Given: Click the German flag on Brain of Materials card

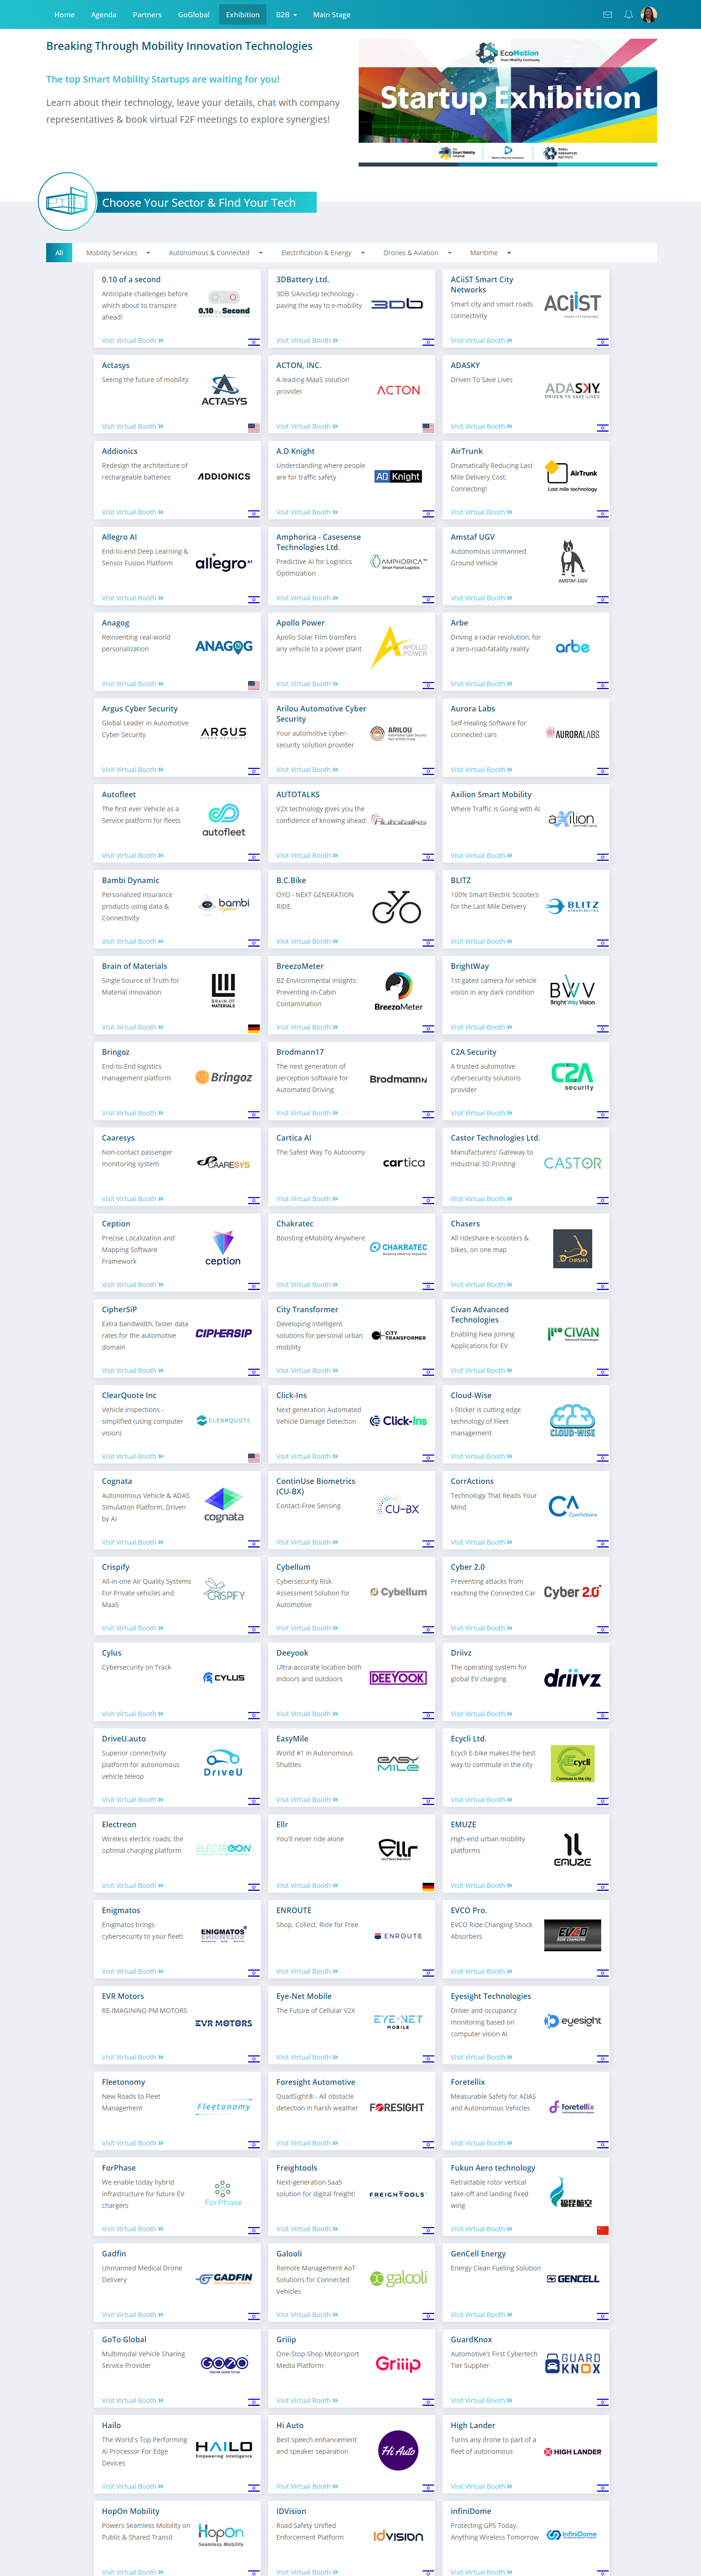Looking at the screenshot, I should (254, 1028).
